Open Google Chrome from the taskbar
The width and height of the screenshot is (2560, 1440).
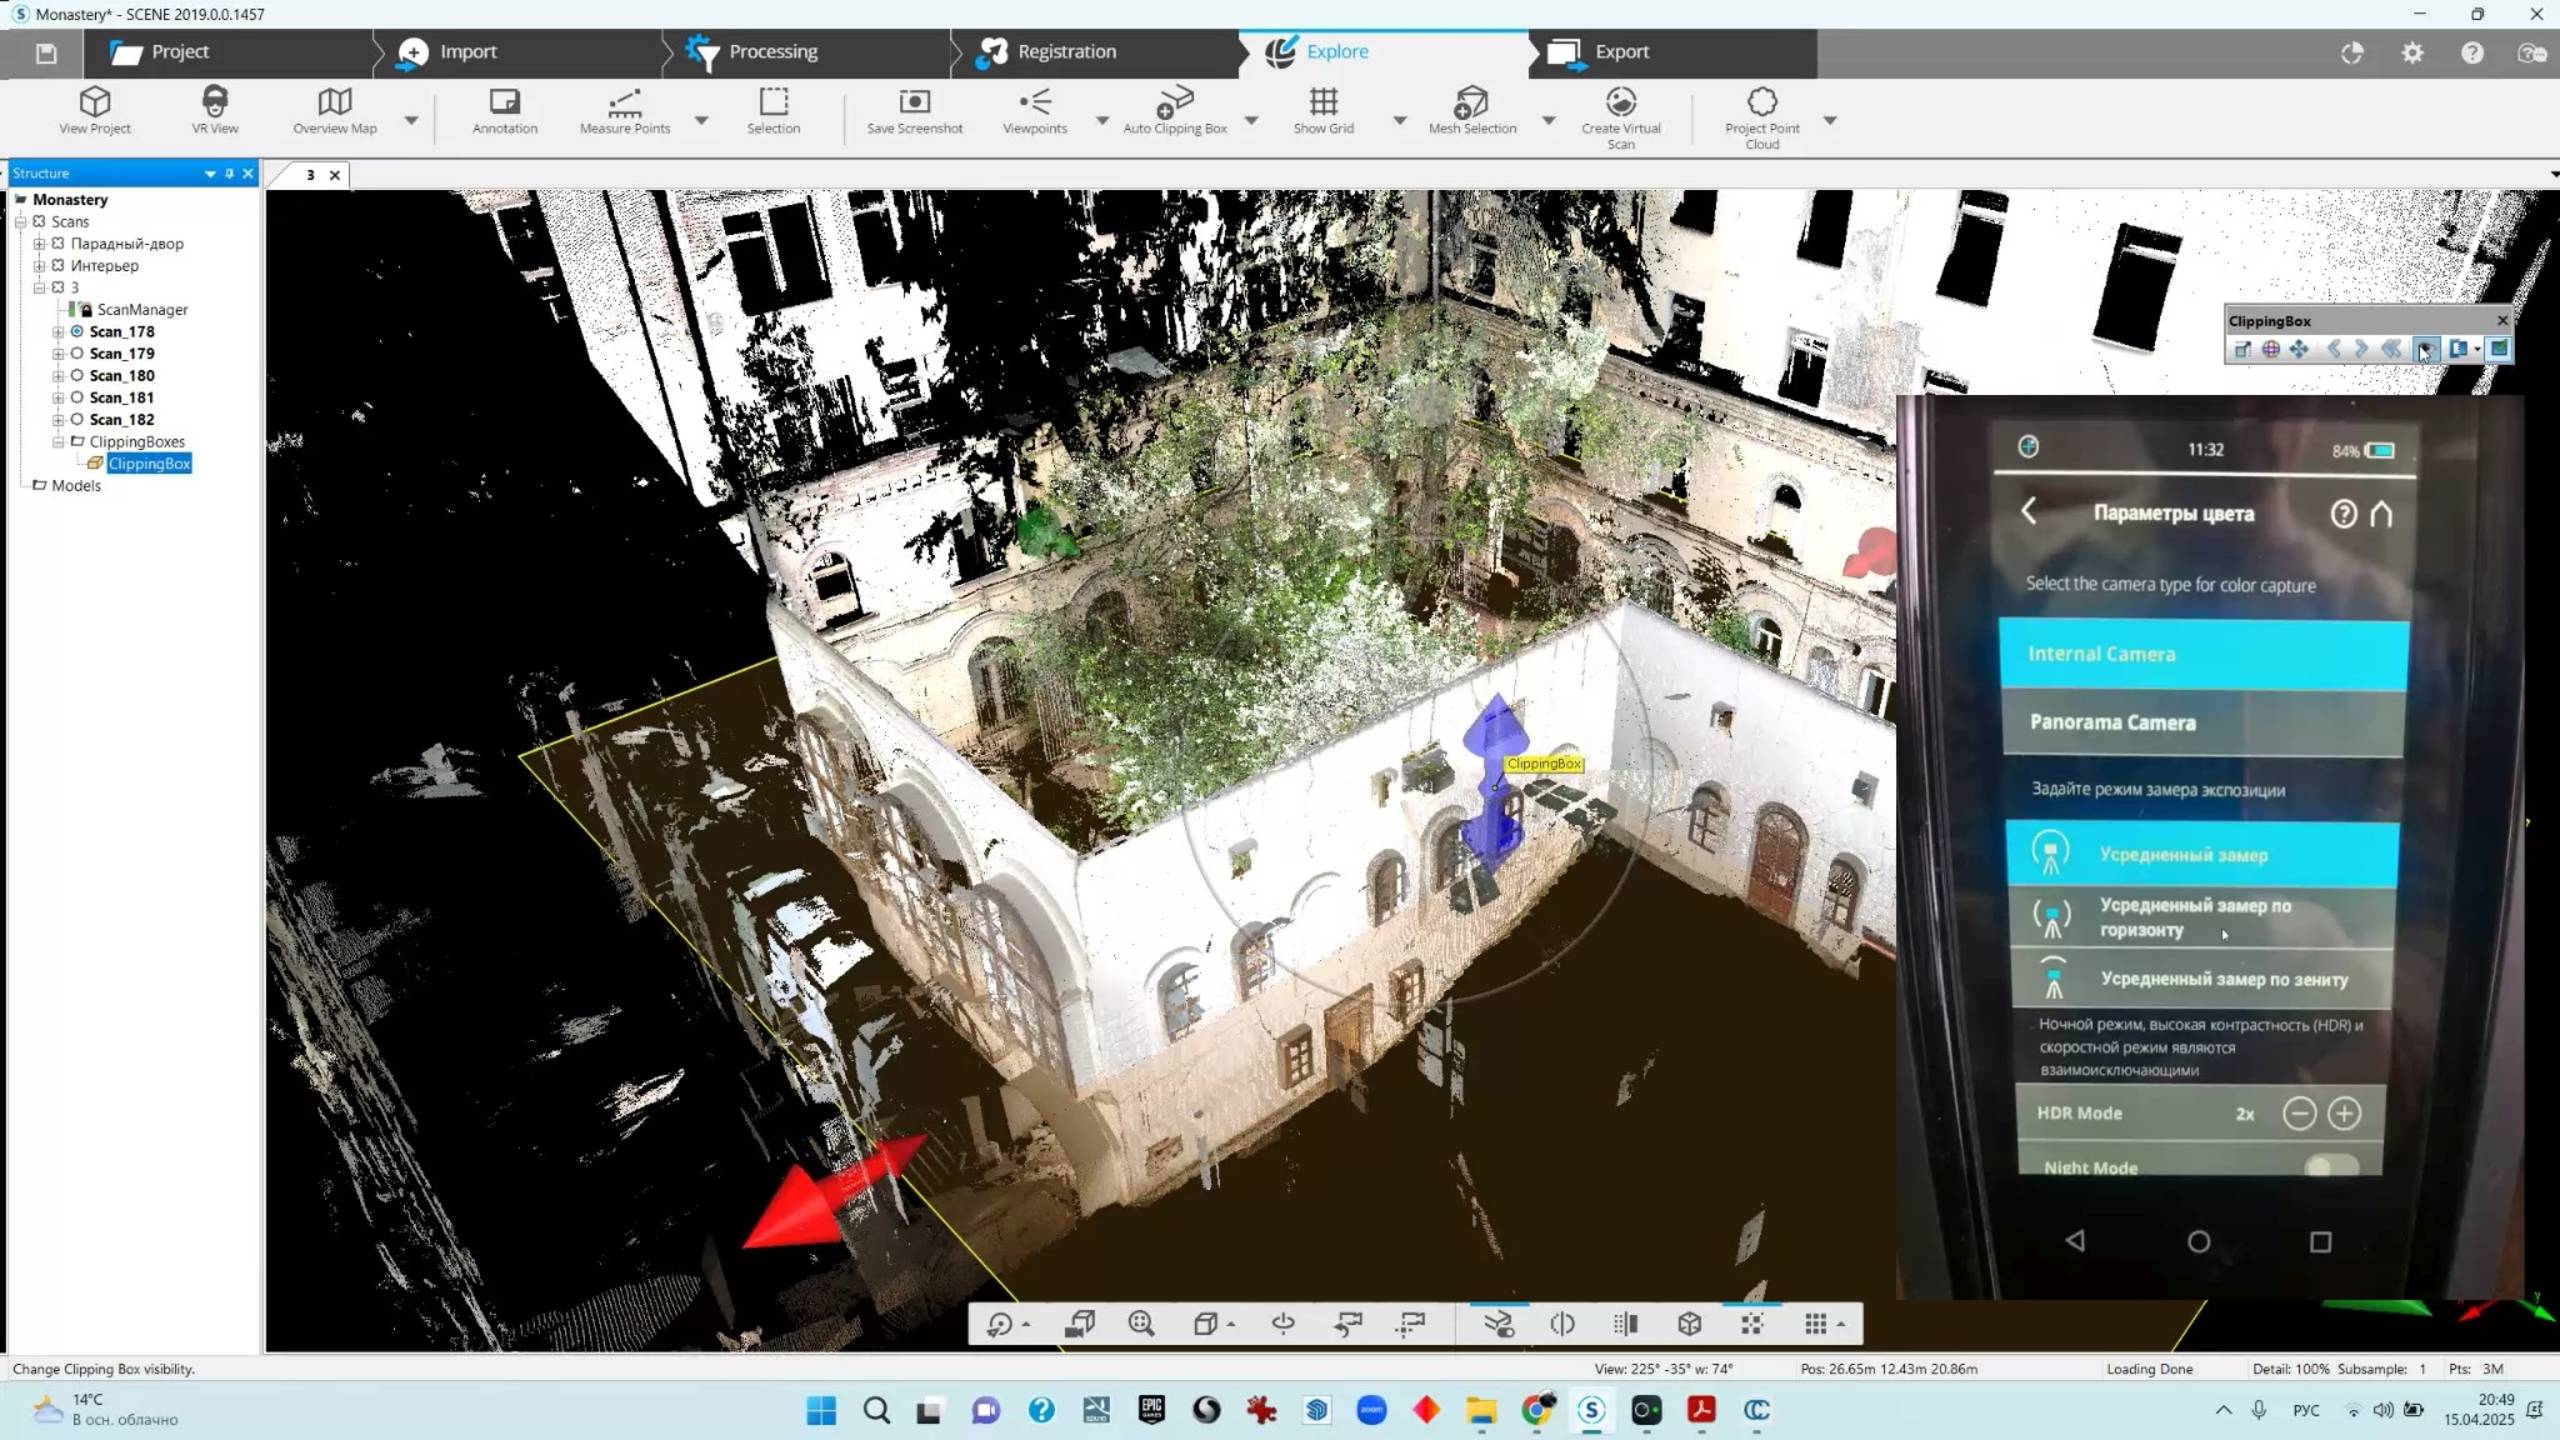coord(1537,1410)
